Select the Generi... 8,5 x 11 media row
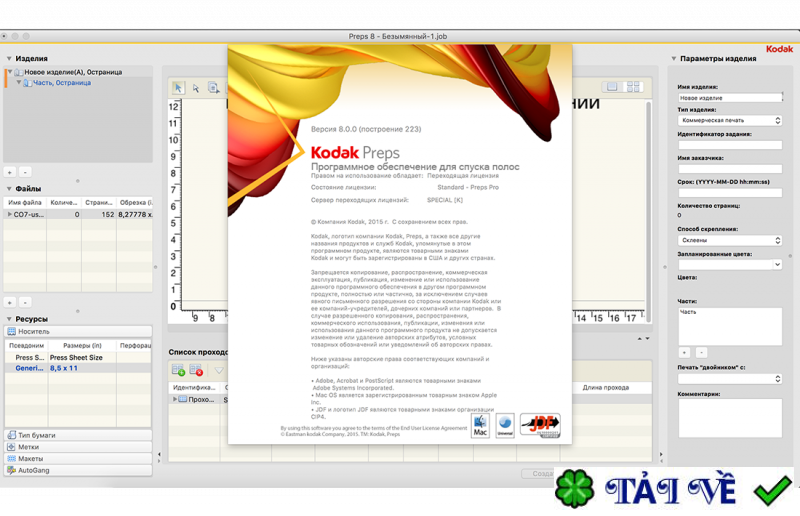Image resolution: width=800 pixels, height=516 pixels. (x=78, y=368)
